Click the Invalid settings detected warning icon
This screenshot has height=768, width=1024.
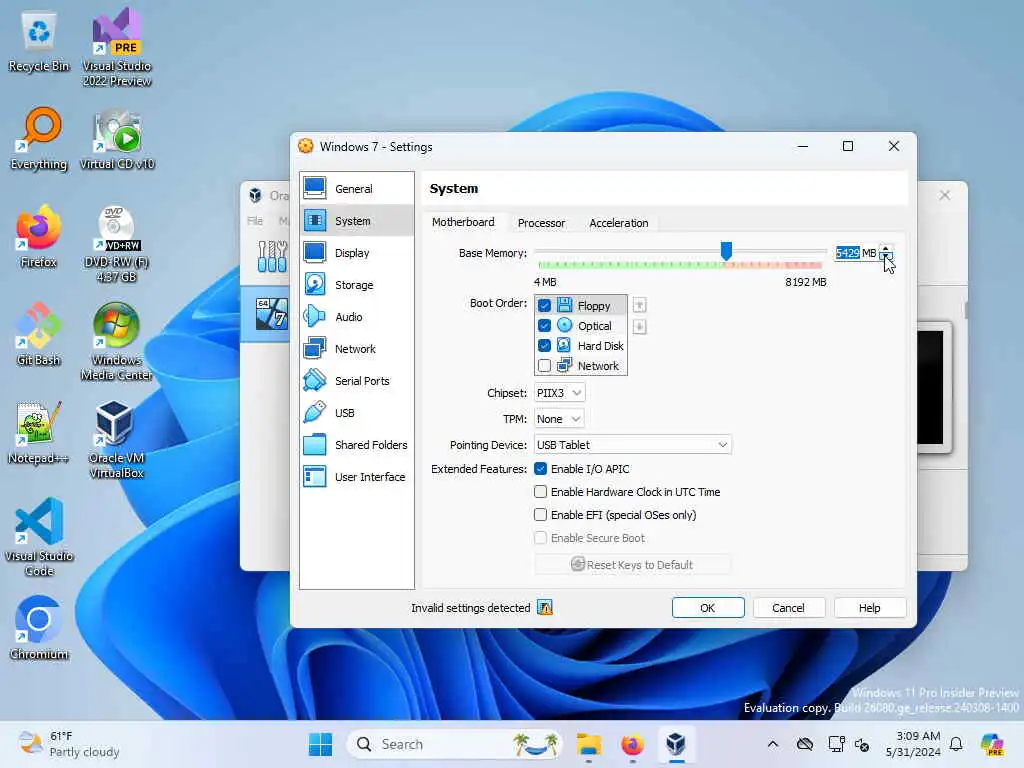point(545,608)
